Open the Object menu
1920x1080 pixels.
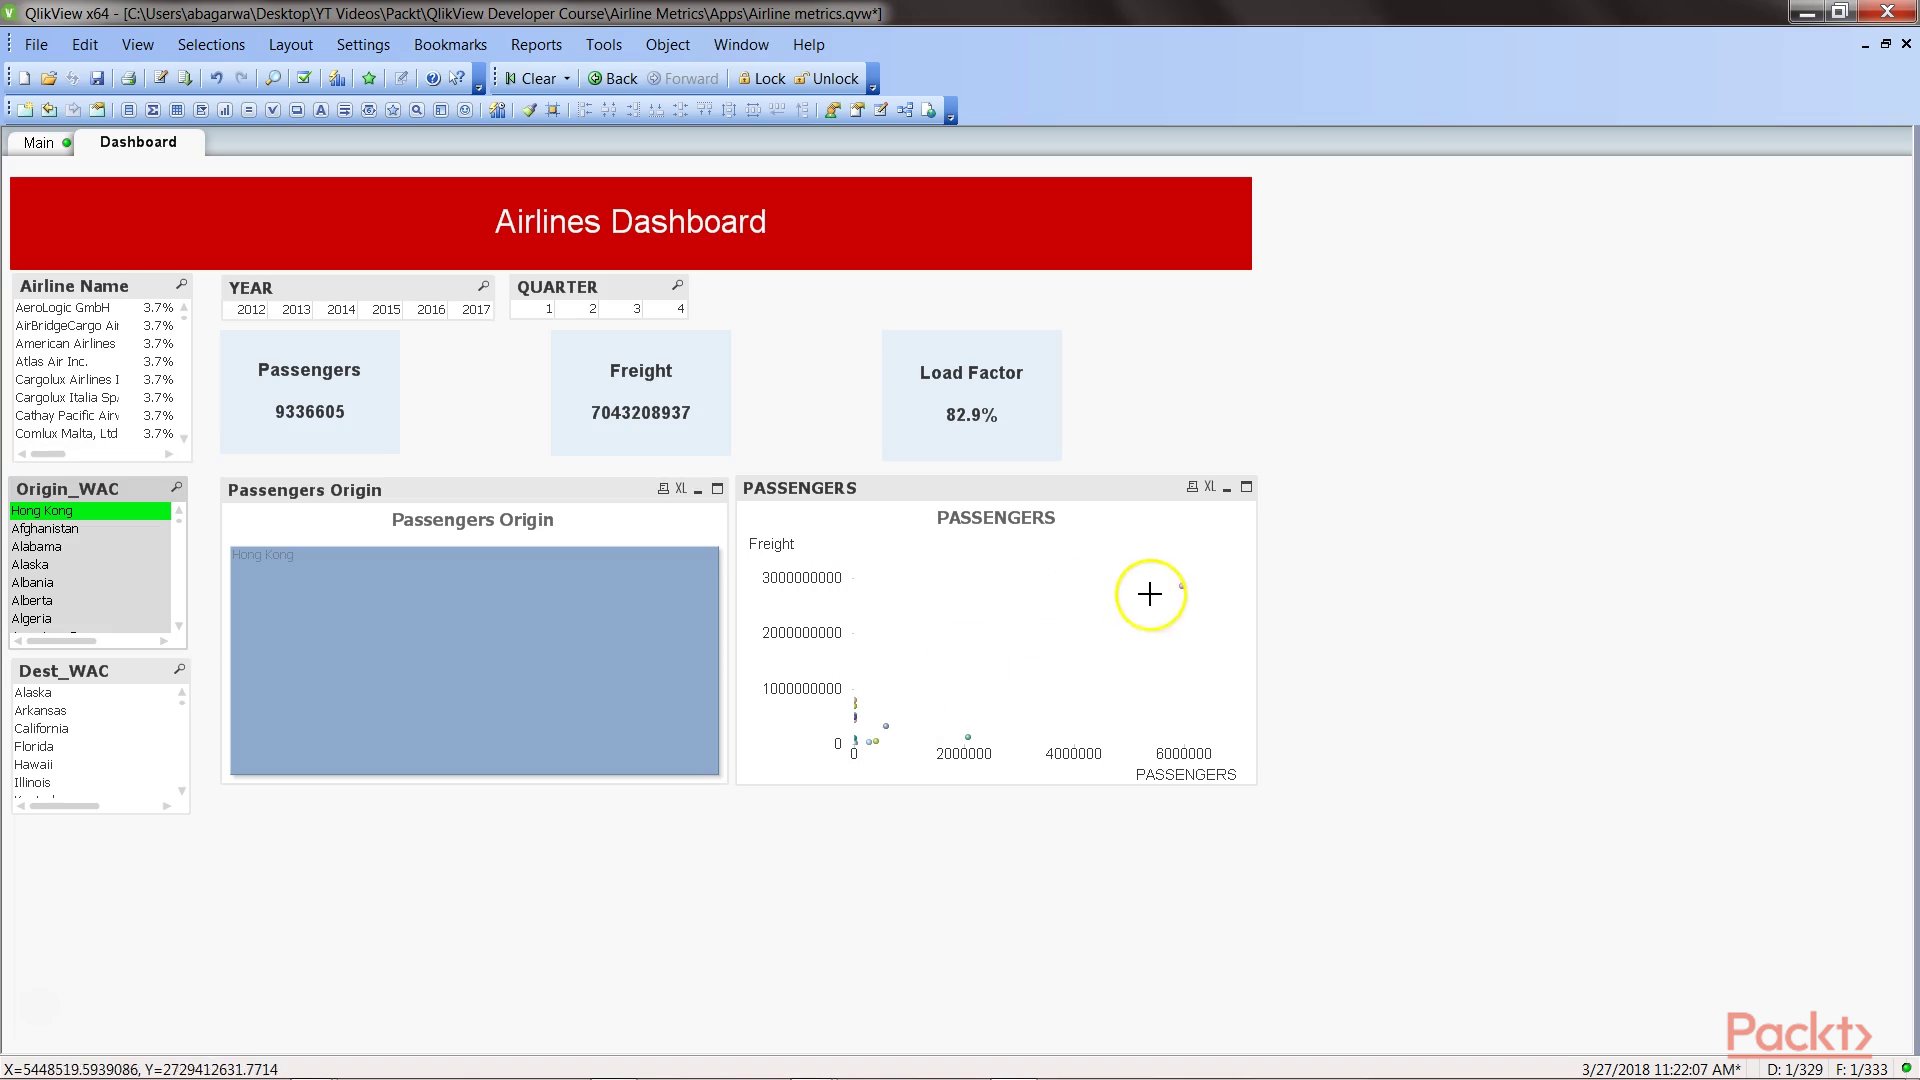pyautogui.click(x=667, y=45)
